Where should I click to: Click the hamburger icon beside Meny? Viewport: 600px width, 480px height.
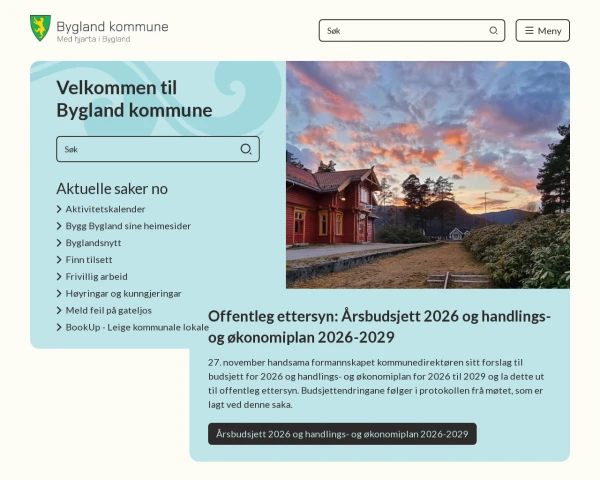529,31
